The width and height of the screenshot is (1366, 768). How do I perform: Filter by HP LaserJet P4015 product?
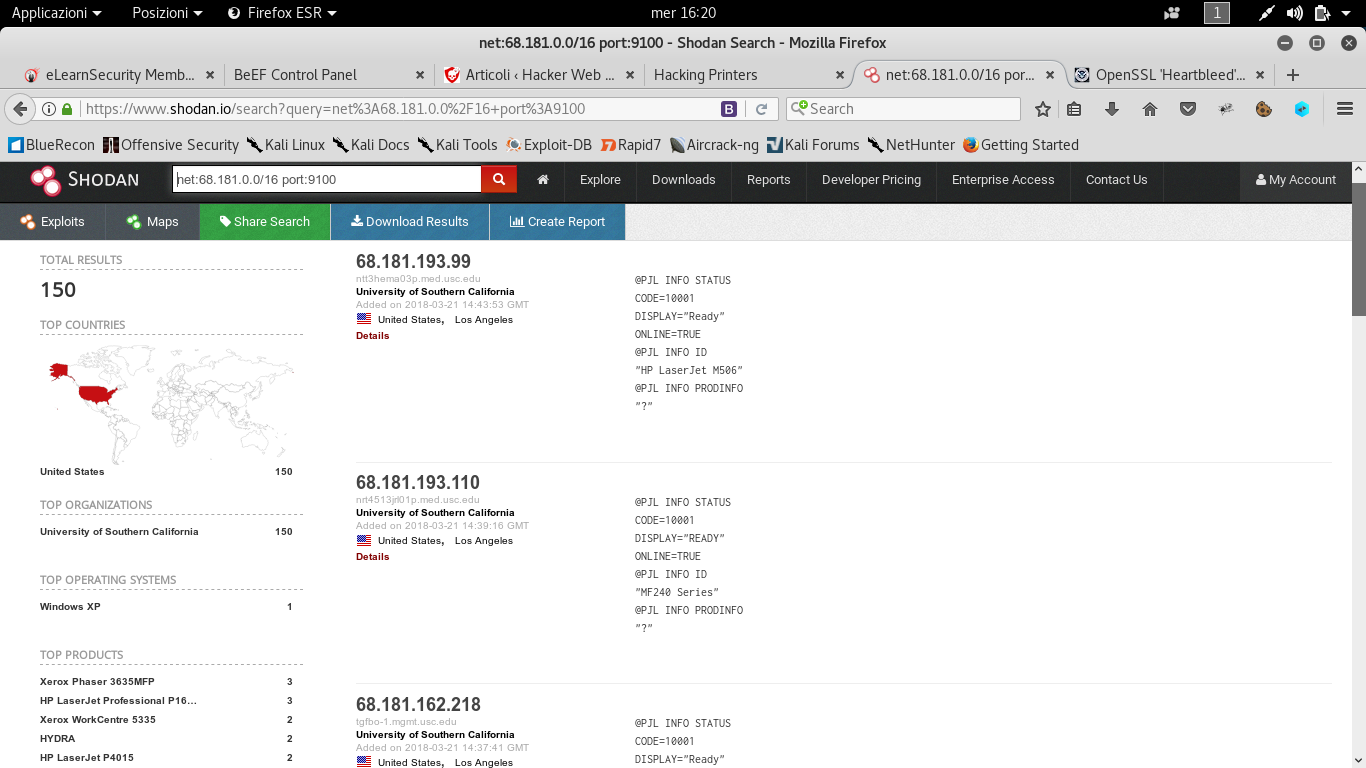pos(86,758)
